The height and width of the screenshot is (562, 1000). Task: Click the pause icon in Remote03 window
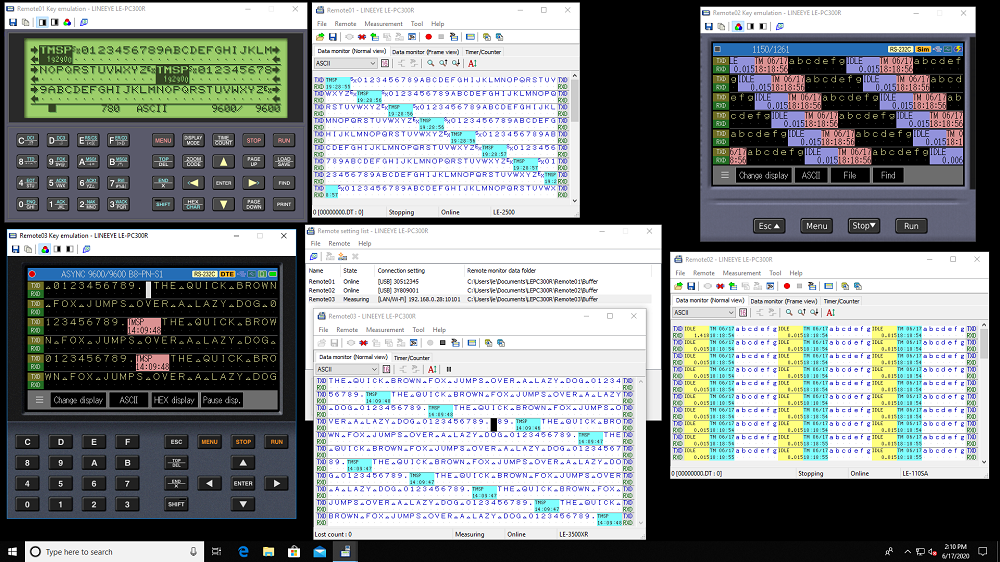(449, 369)
